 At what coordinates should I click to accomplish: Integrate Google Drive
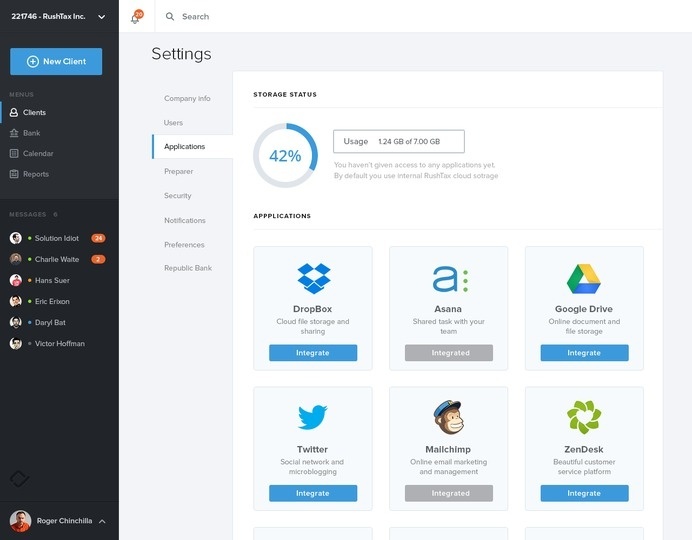point(584,353)
